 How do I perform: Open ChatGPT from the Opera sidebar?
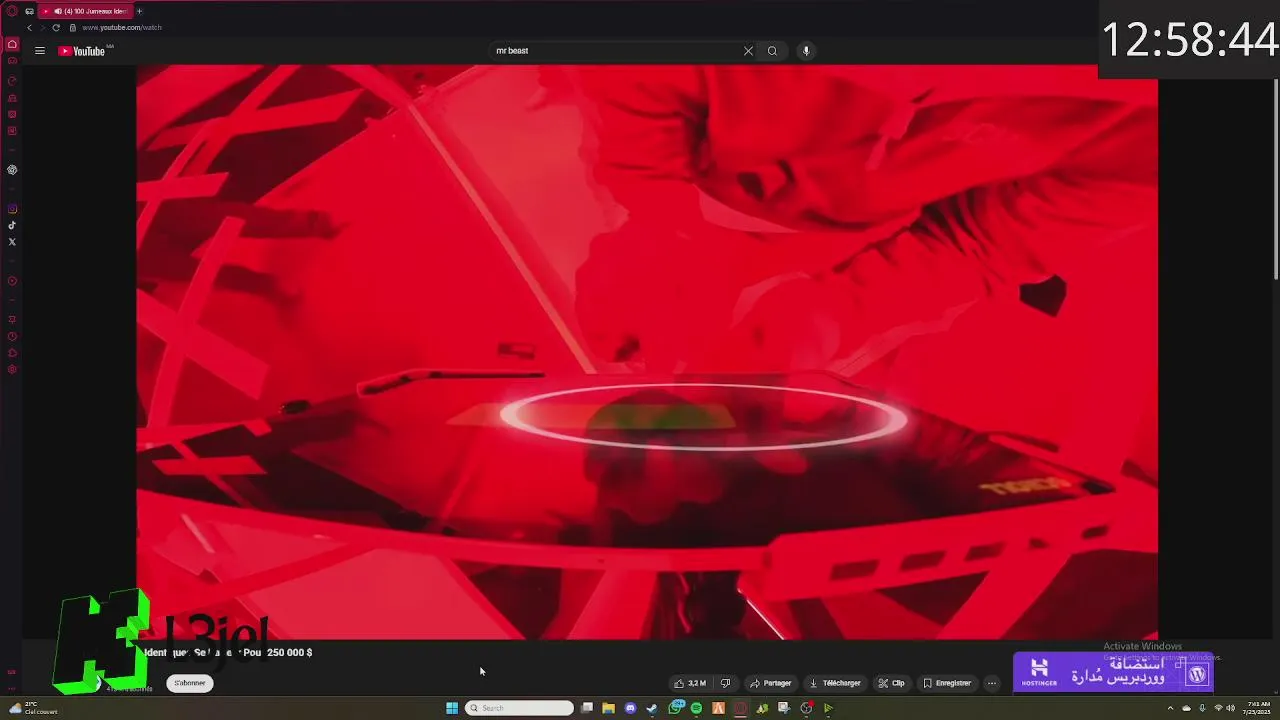click(x=12, y=170)
